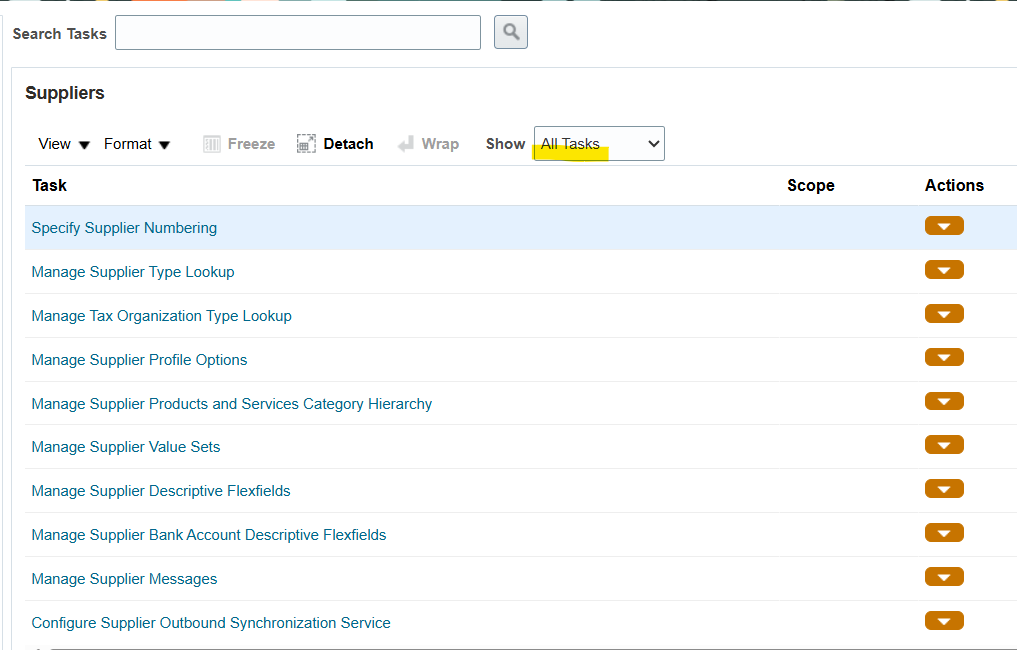Open the Format menu

(x=137, y=144)
